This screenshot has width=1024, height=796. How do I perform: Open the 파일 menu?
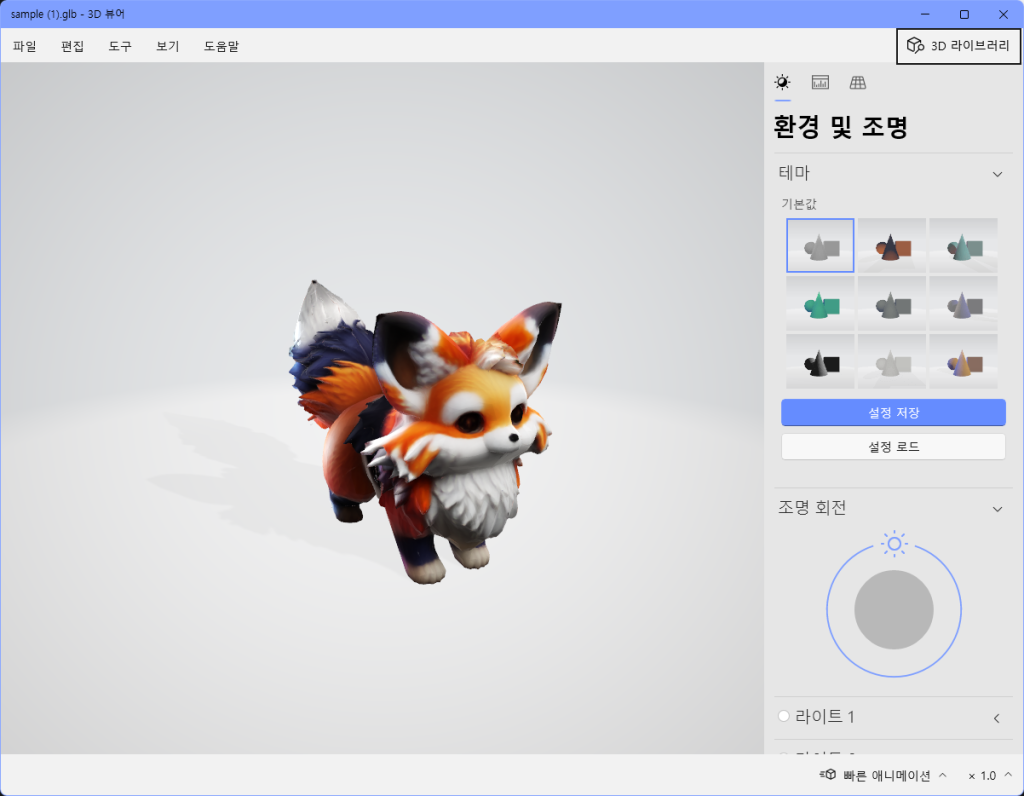pos(25,46)
